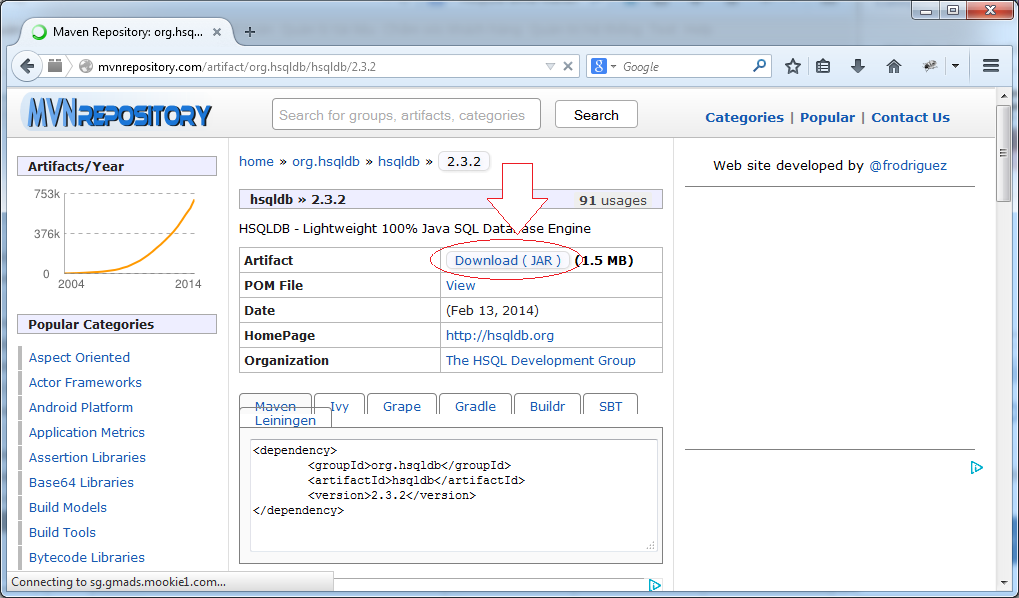This screenshot has width=1019, height=598.
Task: Click the AdChoices icon below dependency box
Action: click(654, 585)
